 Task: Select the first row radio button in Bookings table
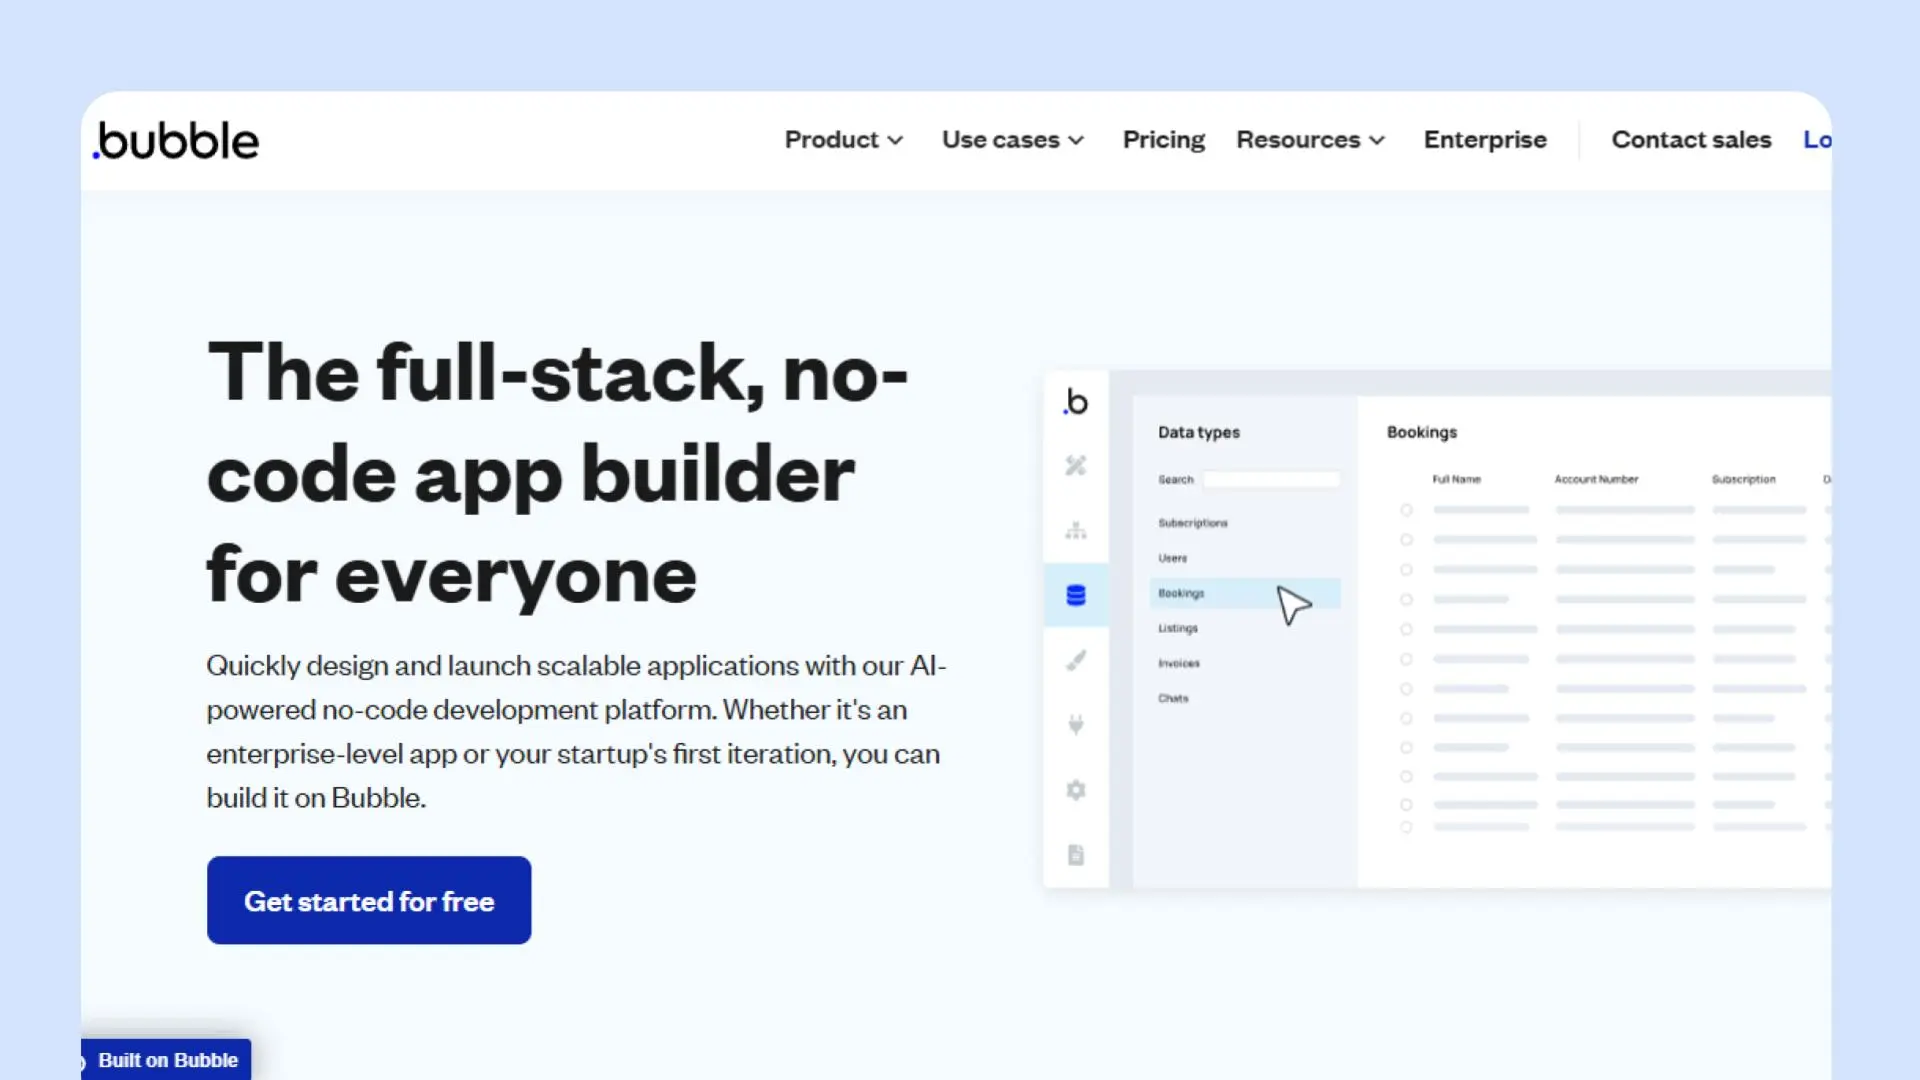point(1406,510)
